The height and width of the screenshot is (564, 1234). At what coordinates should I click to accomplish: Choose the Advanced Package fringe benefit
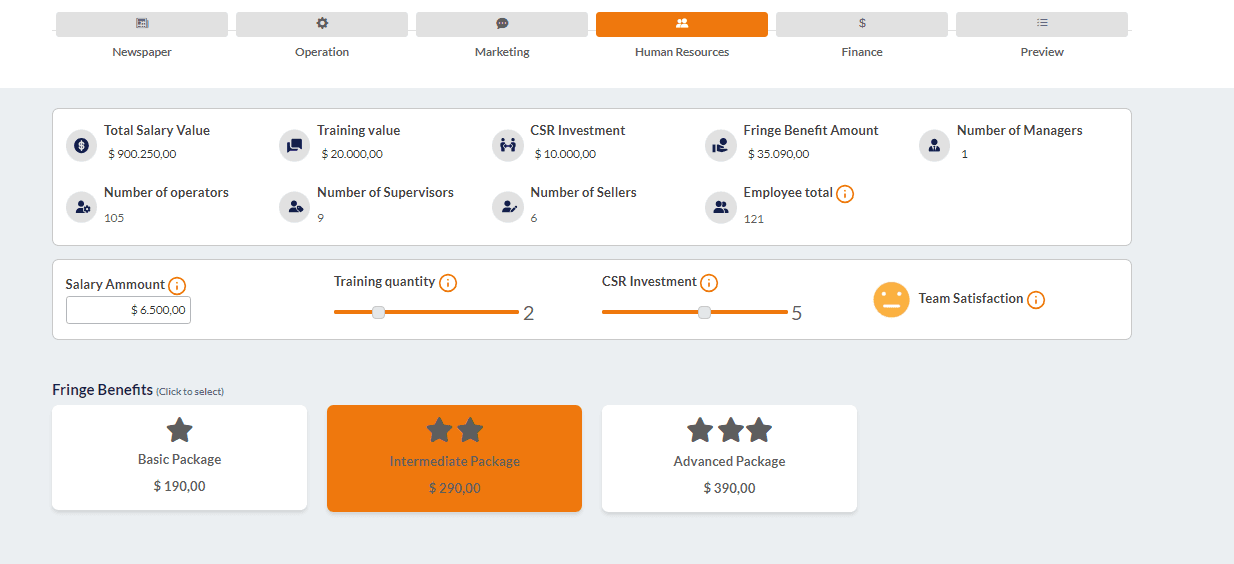tap(729, 458)
